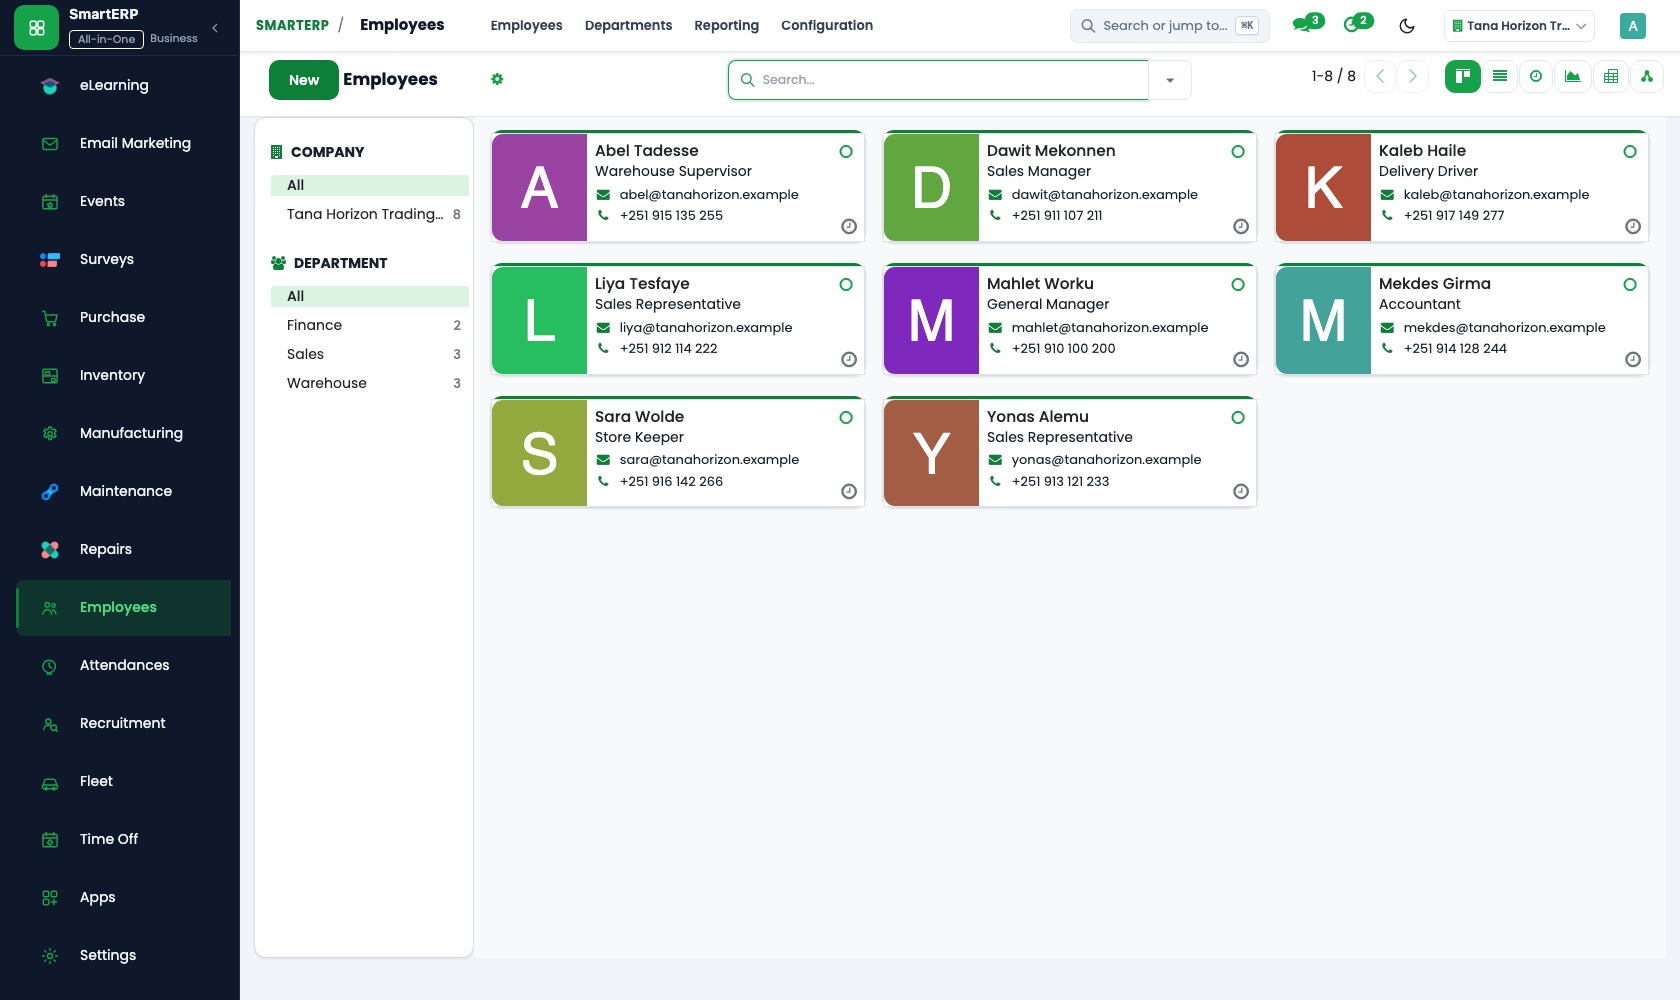The image size is (1680, 1000).
Task: Click SMARTERP breadcrumb link
Action: tap(292, 25)
